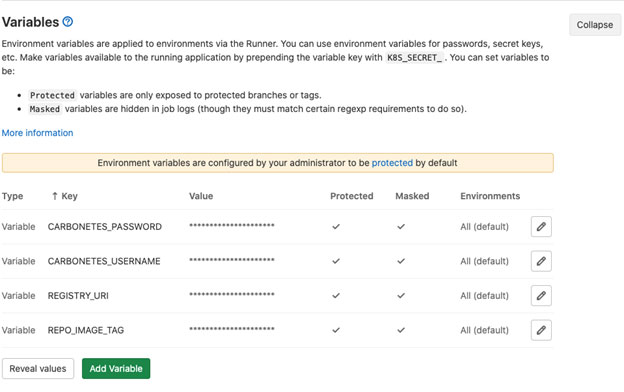
Task: Click All (default) environment for CARBONETES_USERNAME
Action: click(x=484, y=261)
